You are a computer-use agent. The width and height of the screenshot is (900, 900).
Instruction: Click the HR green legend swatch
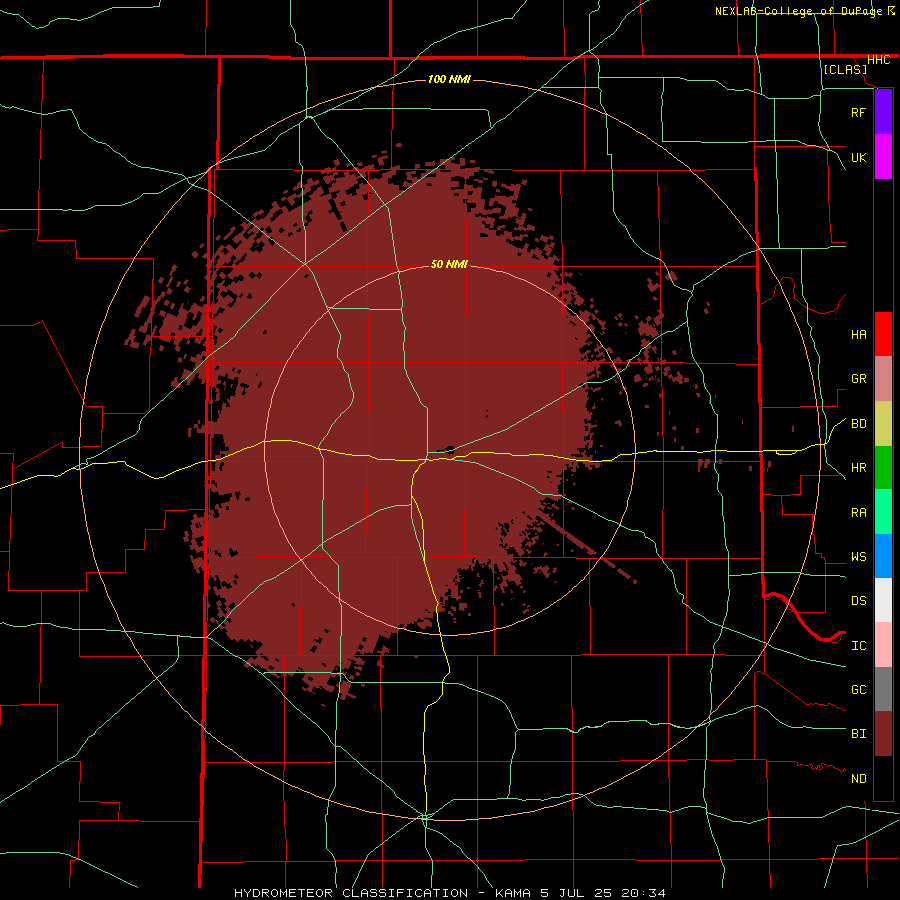(x=883, y=468)
